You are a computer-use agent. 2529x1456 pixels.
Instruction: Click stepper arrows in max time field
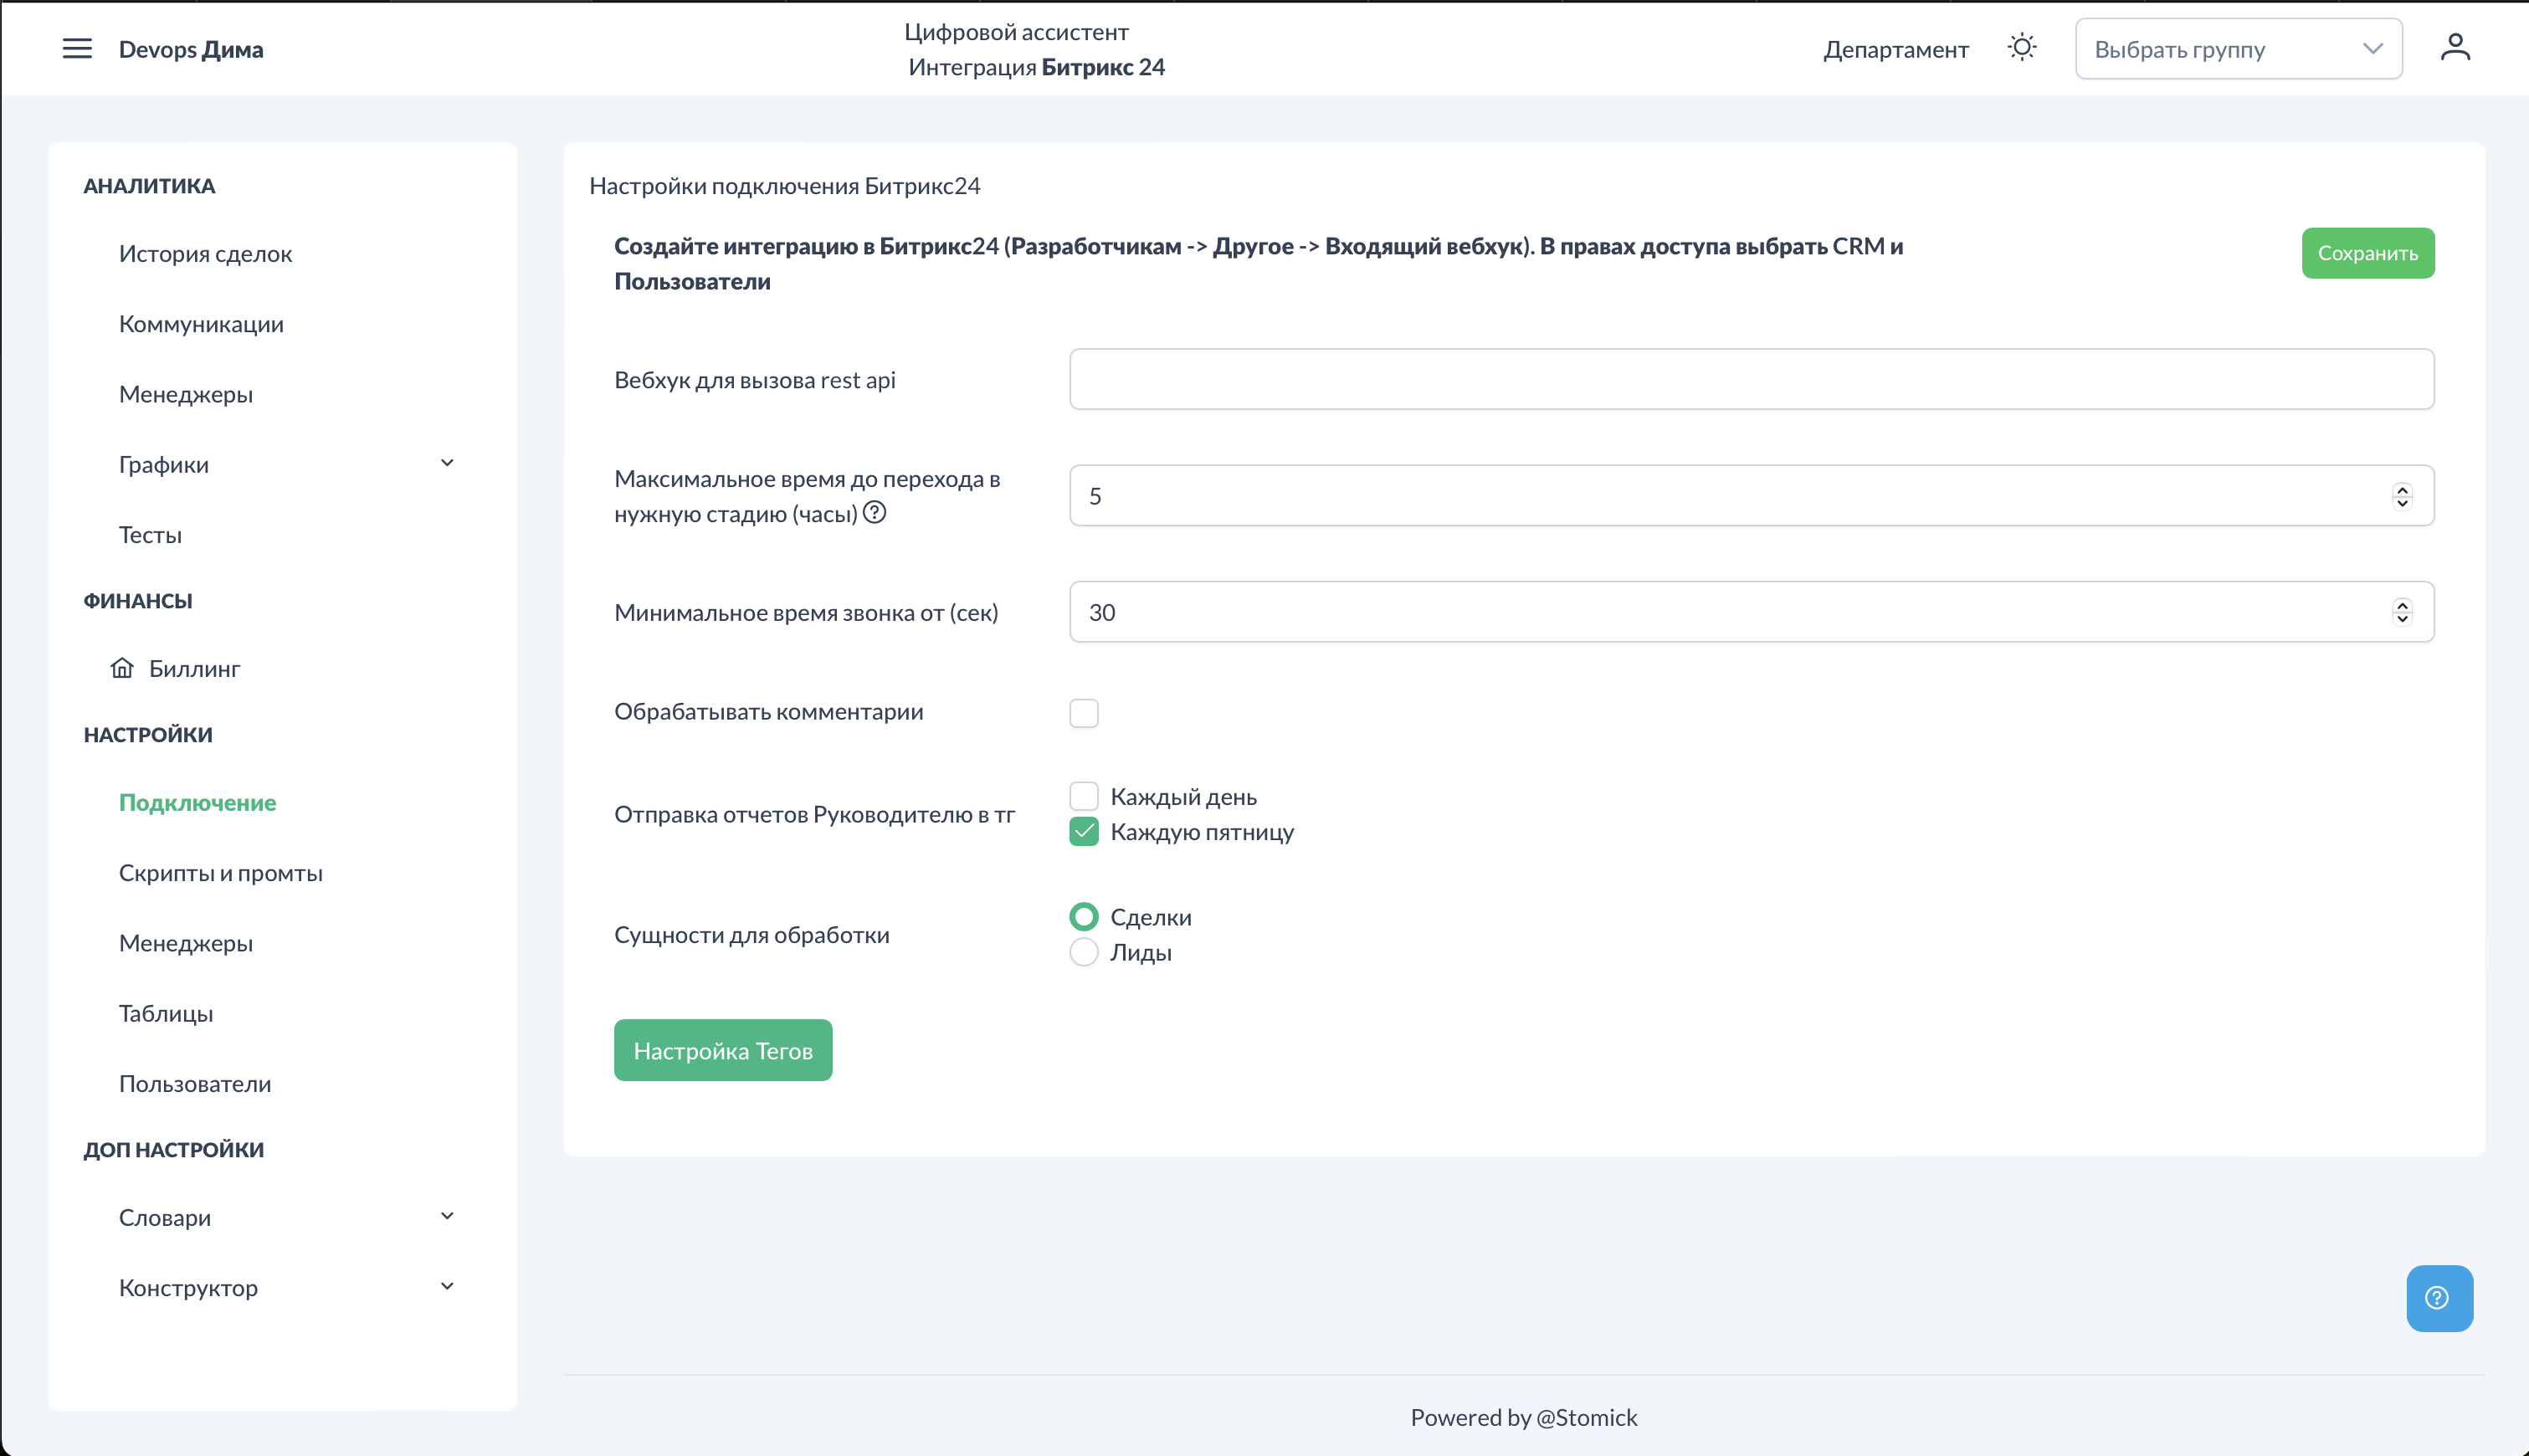[2402, 496]
